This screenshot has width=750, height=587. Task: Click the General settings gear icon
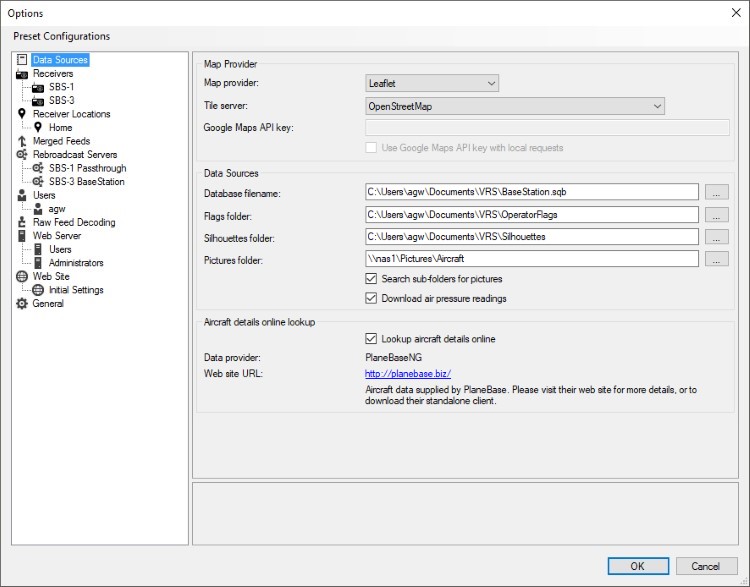coord(22,304)
